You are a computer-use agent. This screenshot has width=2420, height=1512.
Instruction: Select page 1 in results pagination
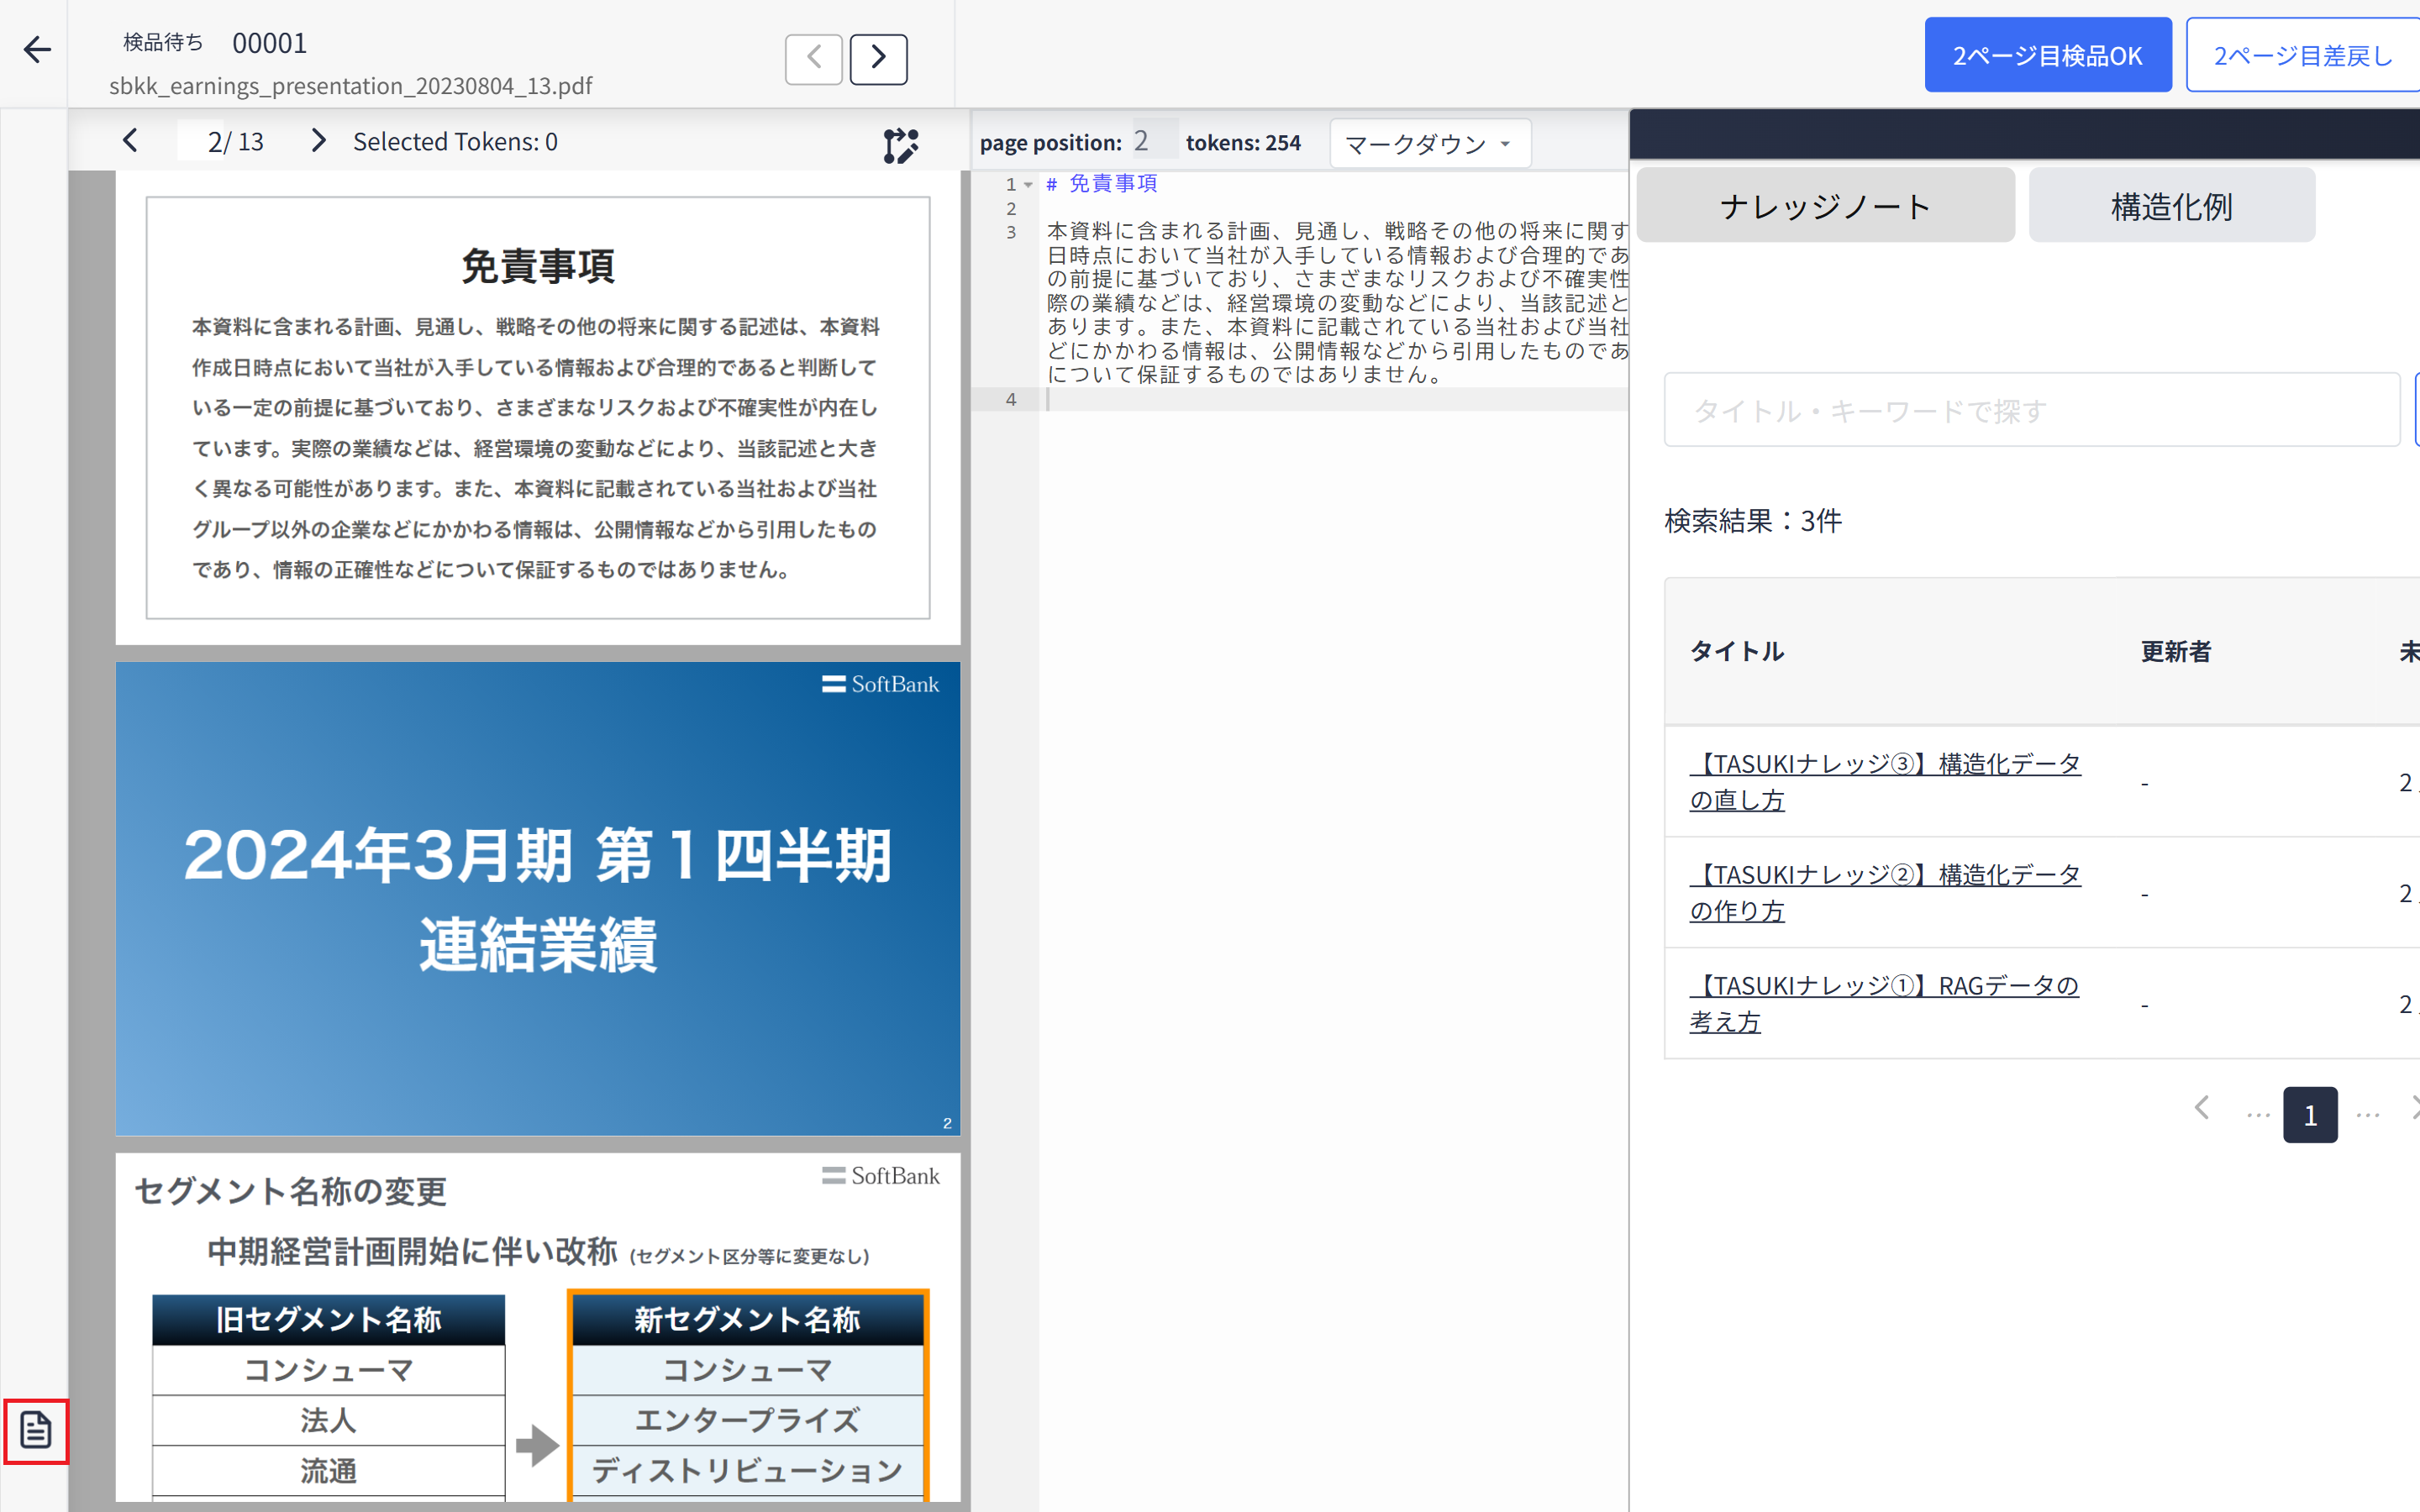[2309, 1114]
